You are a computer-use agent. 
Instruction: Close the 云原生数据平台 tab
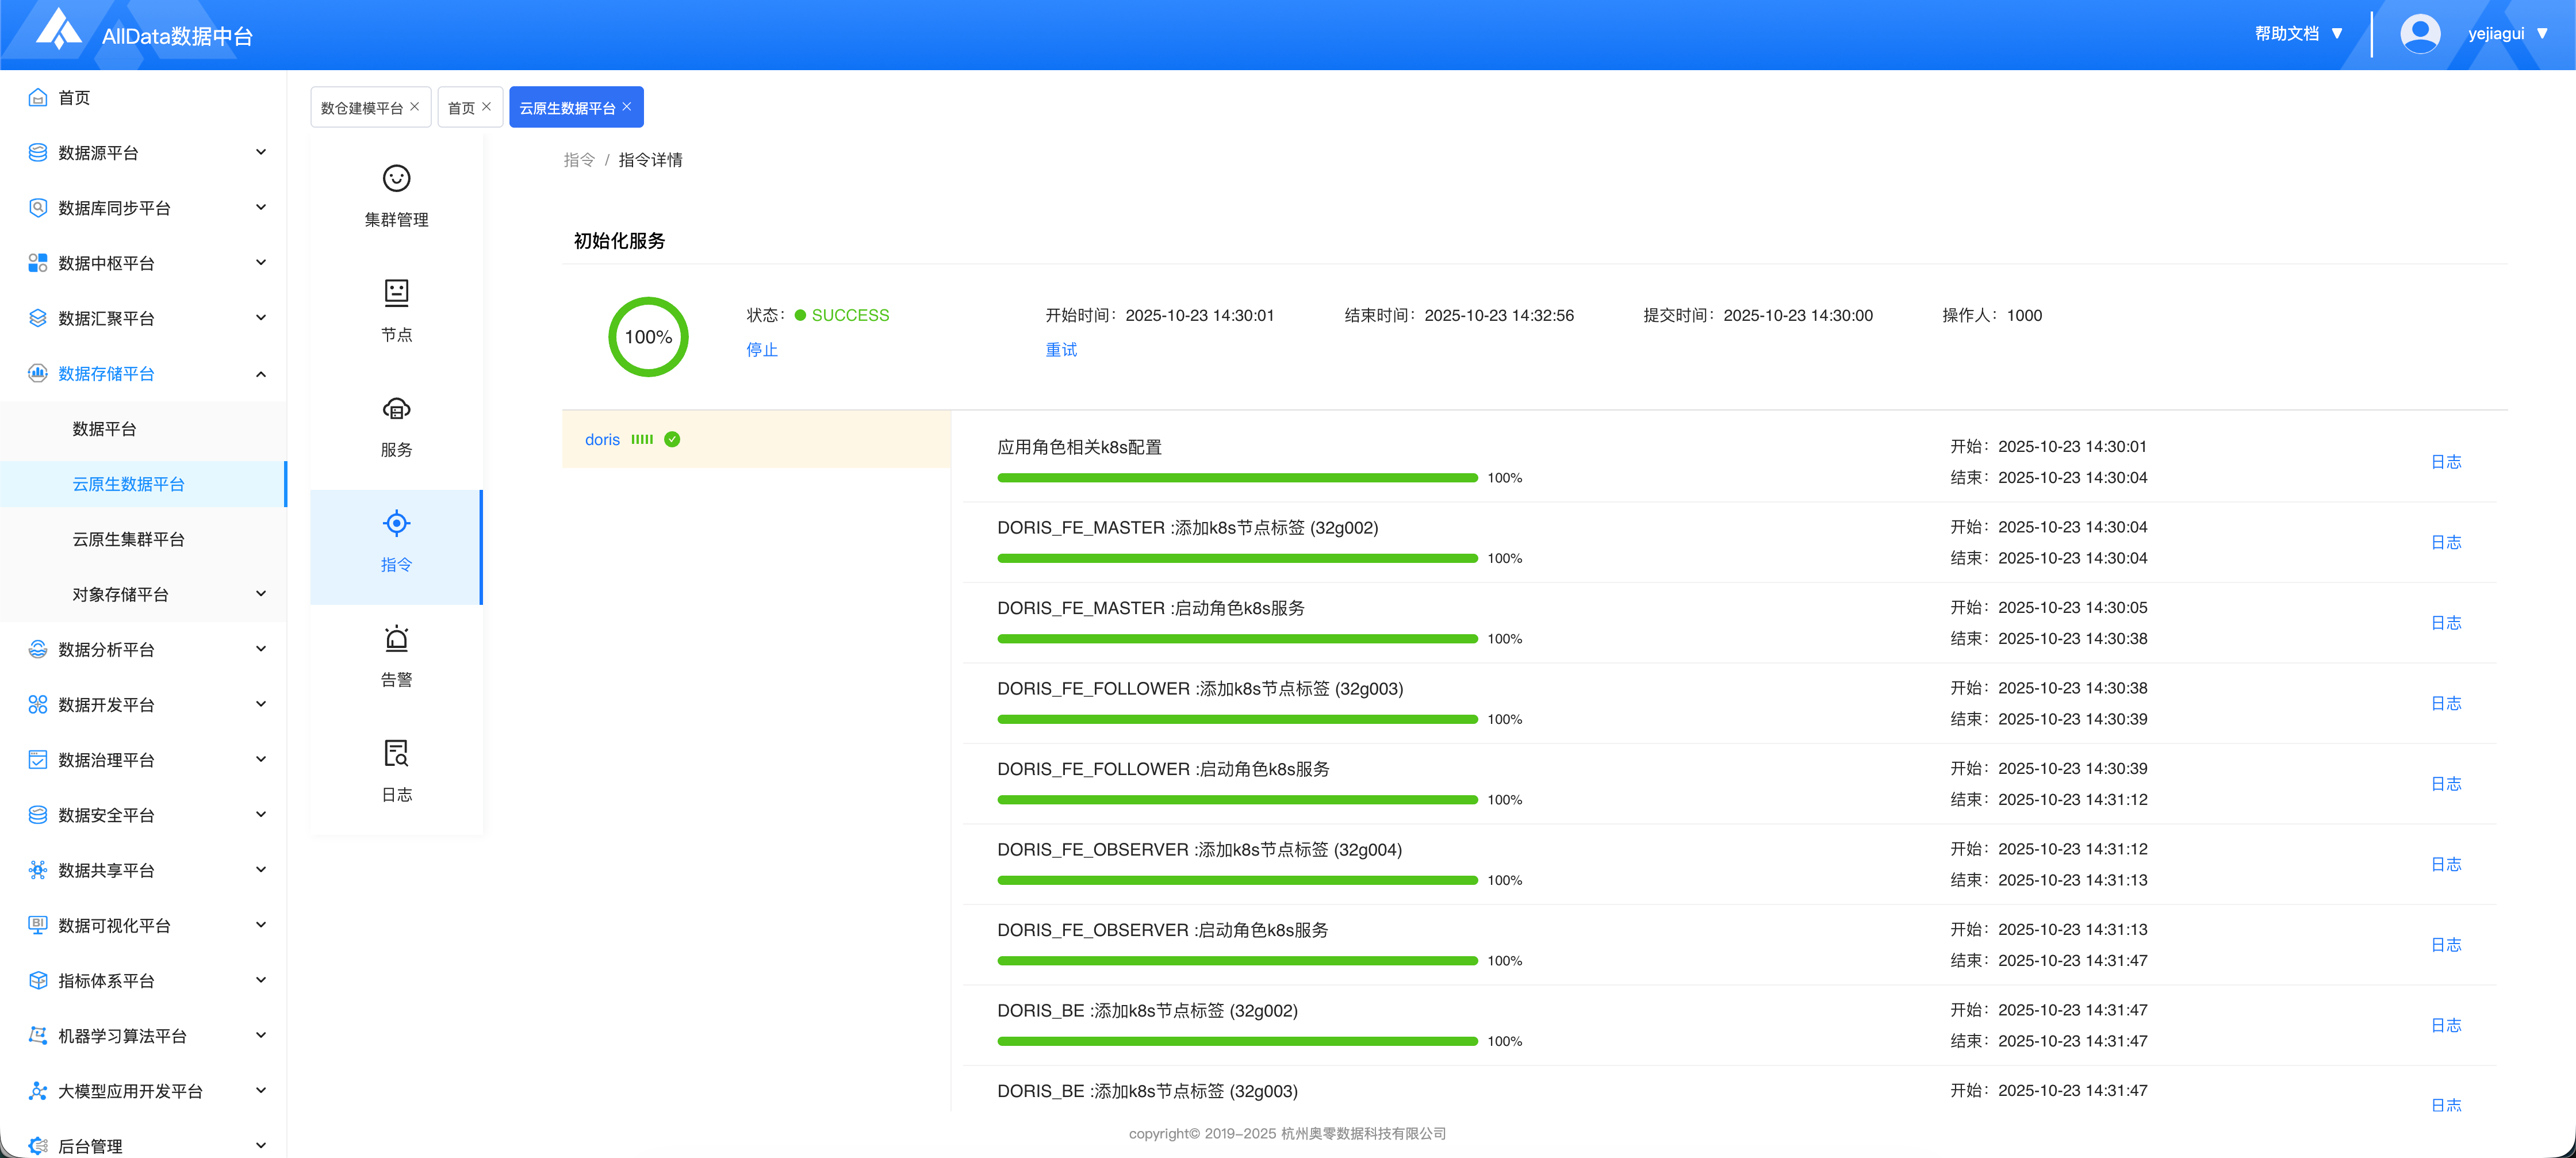click(627, 107)
